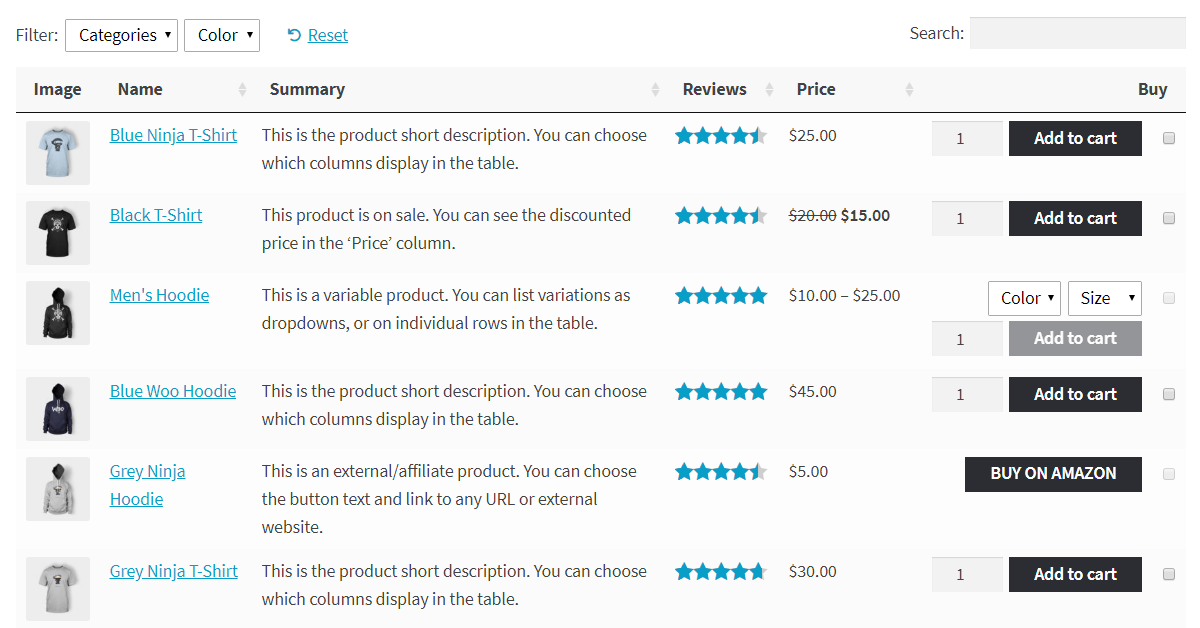Viewport: 1200px width, 628px height.
Task: Click the Men's Hoodie star rating
Action: coord(720,296)
